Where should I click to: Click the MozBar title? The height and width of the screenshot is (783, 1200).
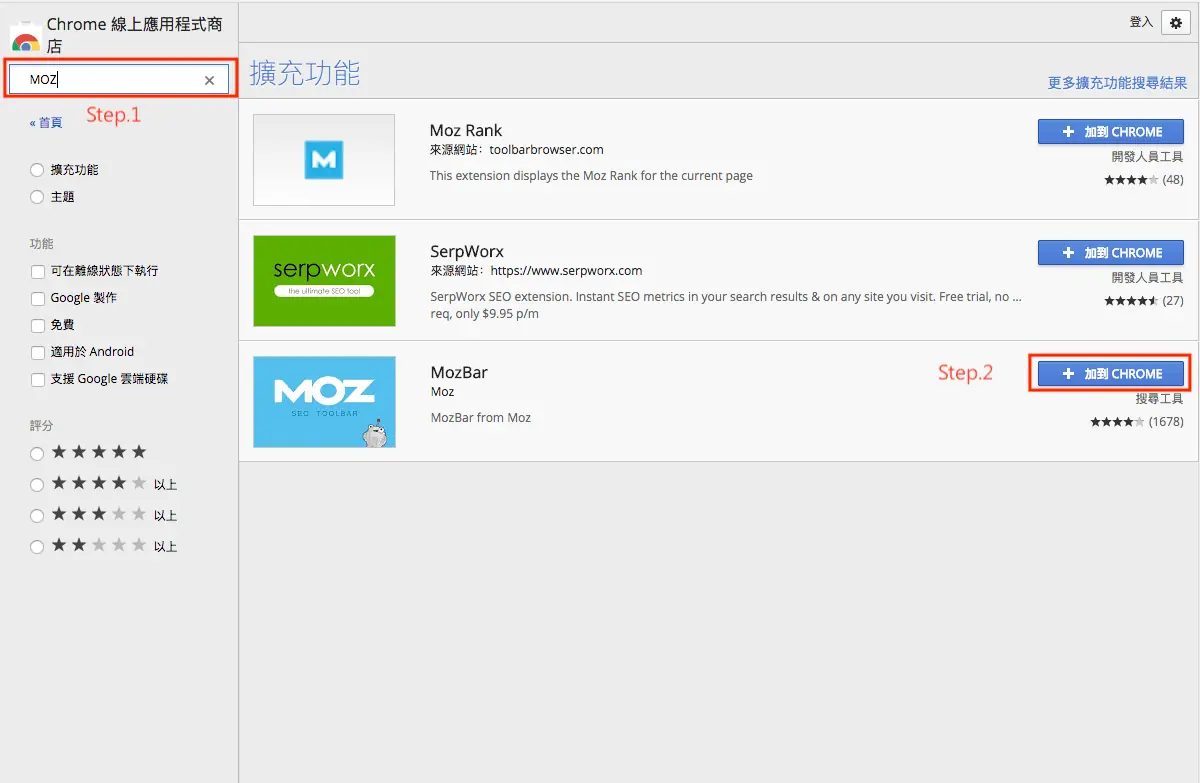(459, 372)
